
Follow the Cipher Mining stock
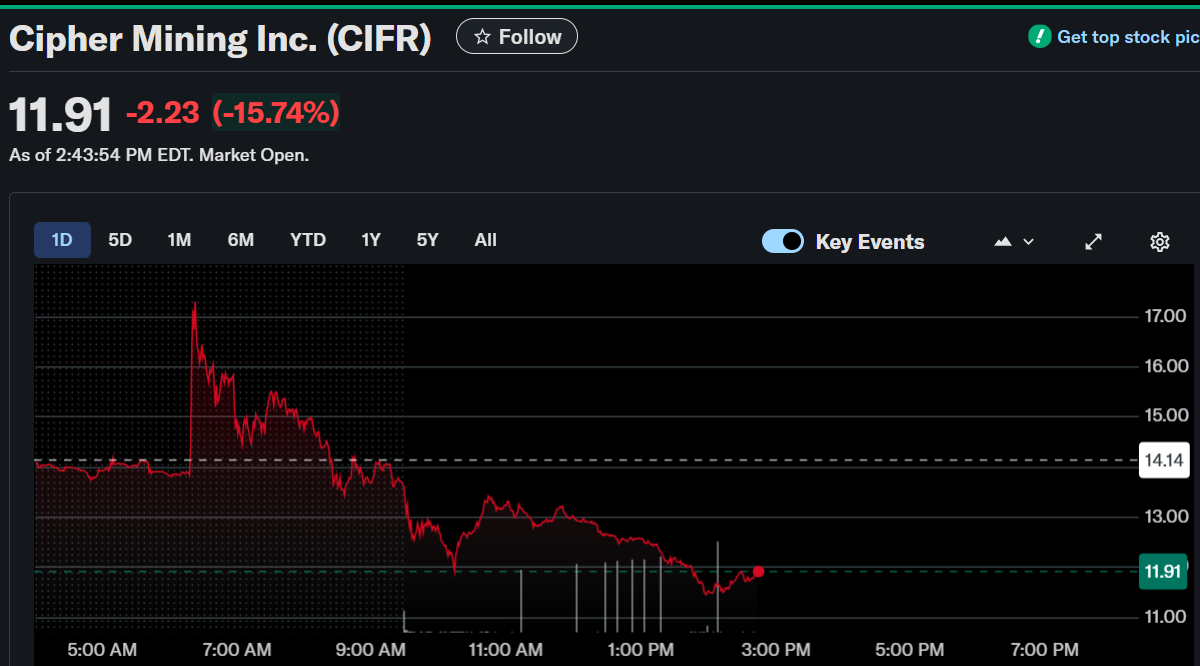[x=516, y=37]
